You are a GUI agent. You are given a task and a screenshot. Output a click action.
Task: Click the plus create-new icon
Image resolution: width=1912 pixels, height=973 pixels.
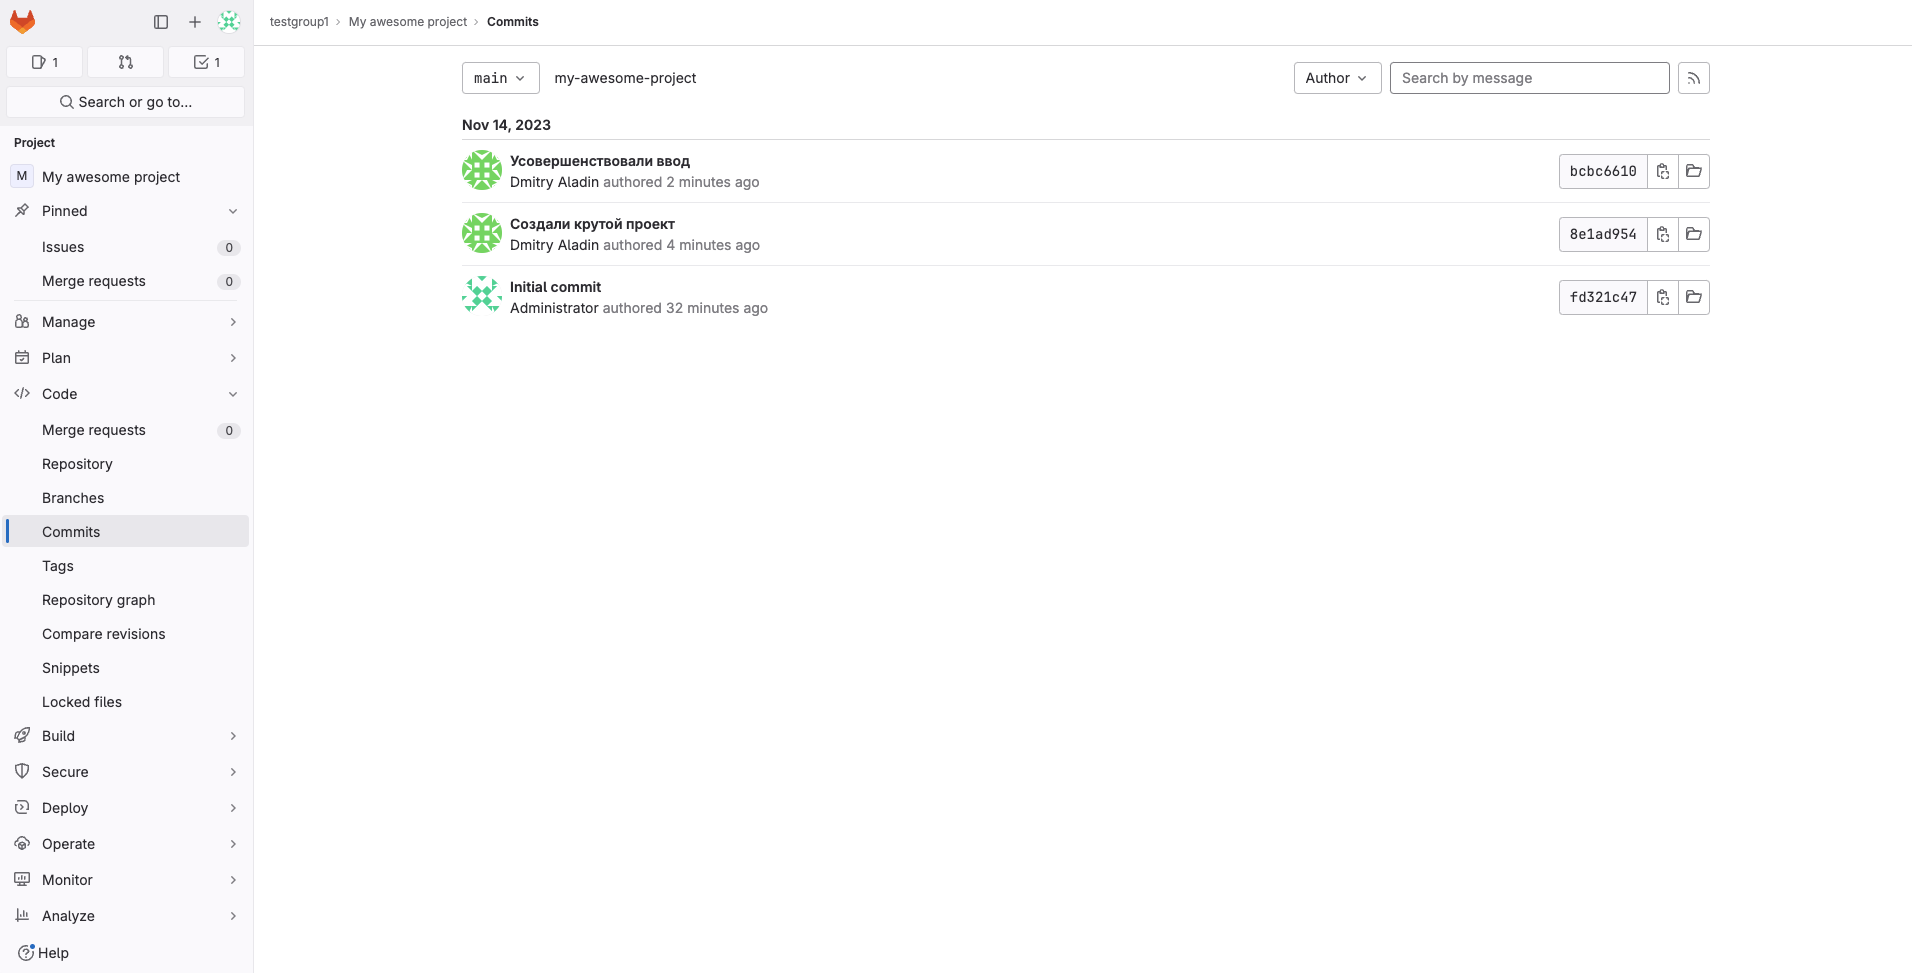pyautogui.click(x=195, y=21)
